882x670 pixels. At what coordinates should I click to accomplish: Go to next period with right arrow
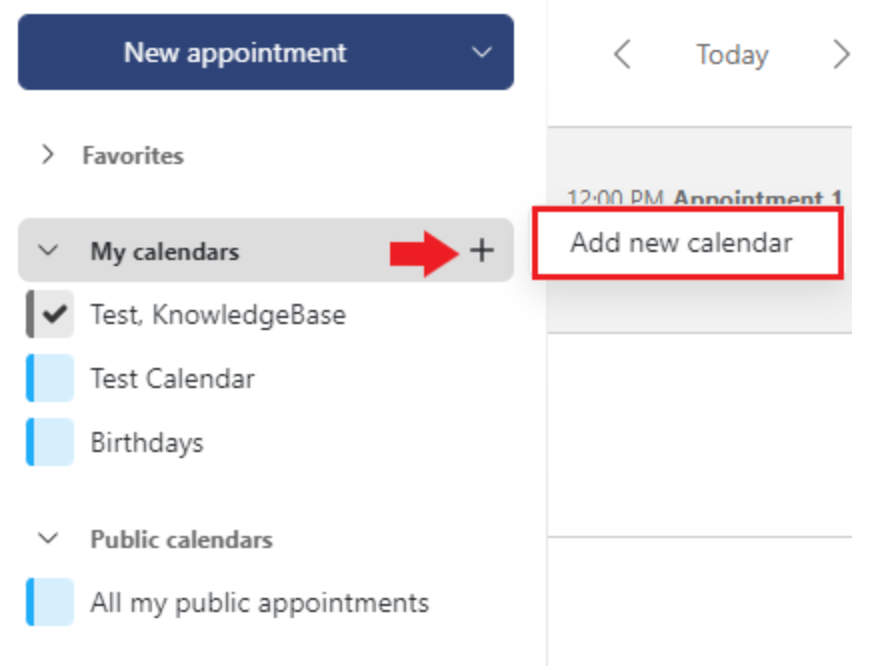(x=841, y=54)
